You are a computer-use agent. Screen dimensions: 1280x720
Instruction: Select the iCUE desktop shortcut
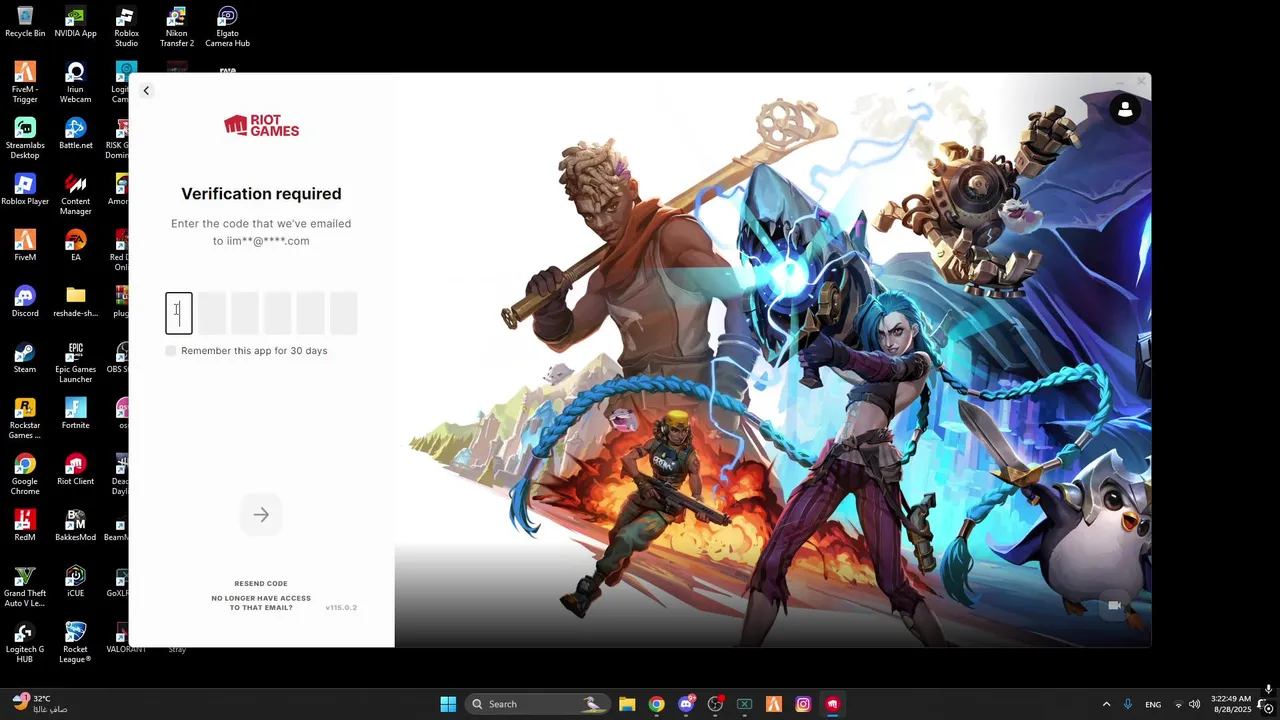tap(75, 581)
